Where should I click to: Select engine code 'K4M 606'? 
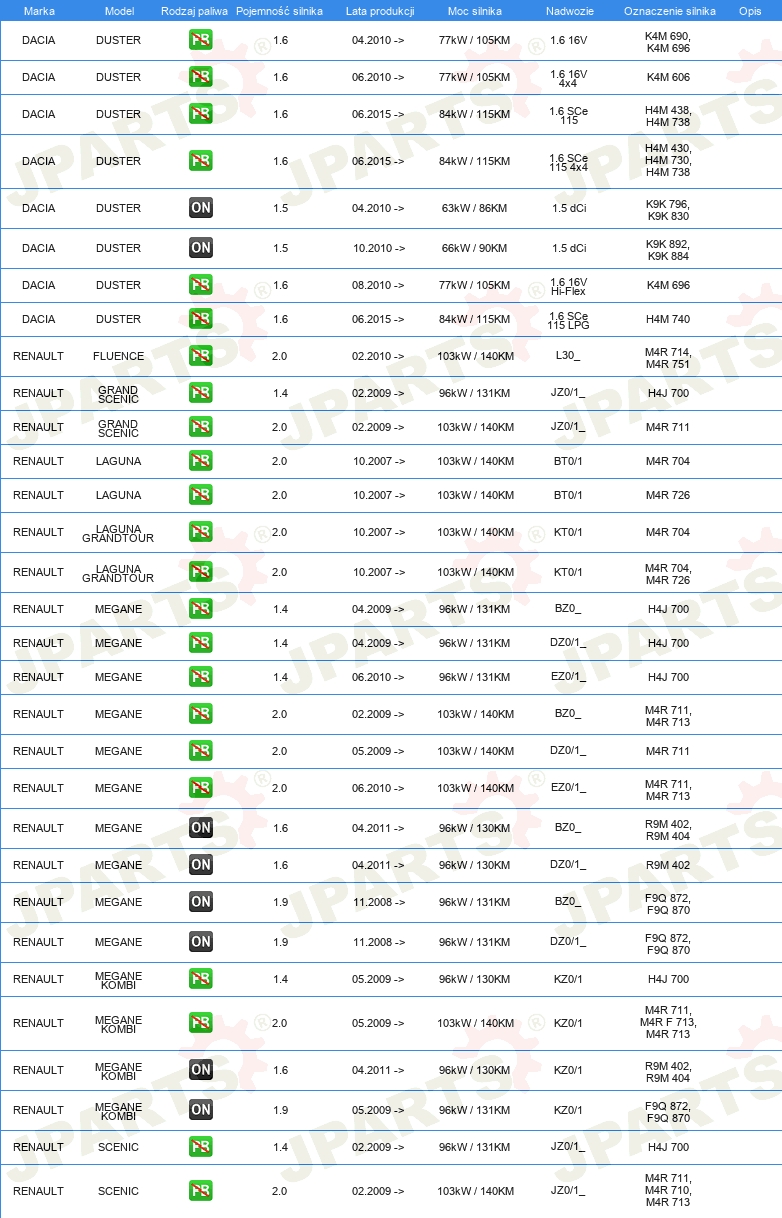[x=669, y=77]
